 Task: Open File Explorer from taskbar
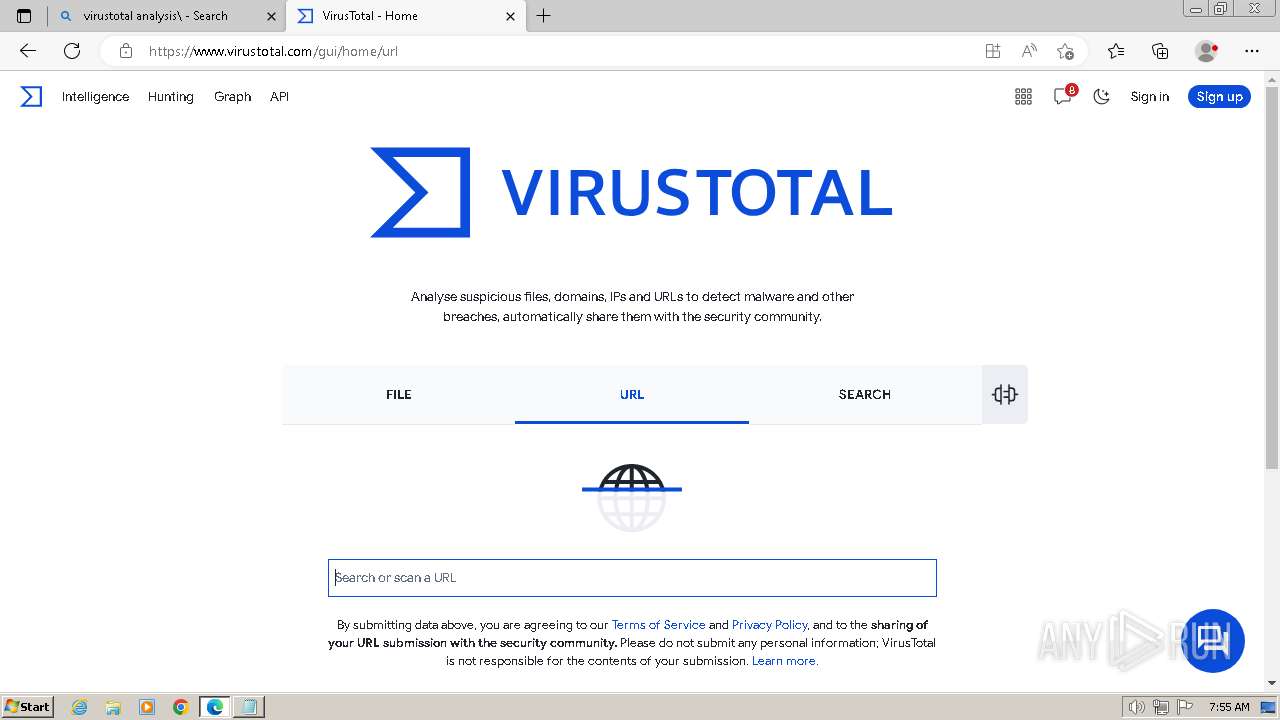[113, 707]
